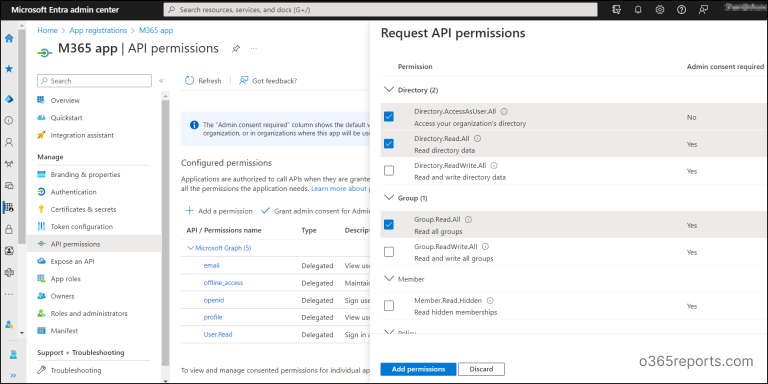Screen dimensions: 768x384
Task: Focus the side menu Search box
Action: coord(95,81)
